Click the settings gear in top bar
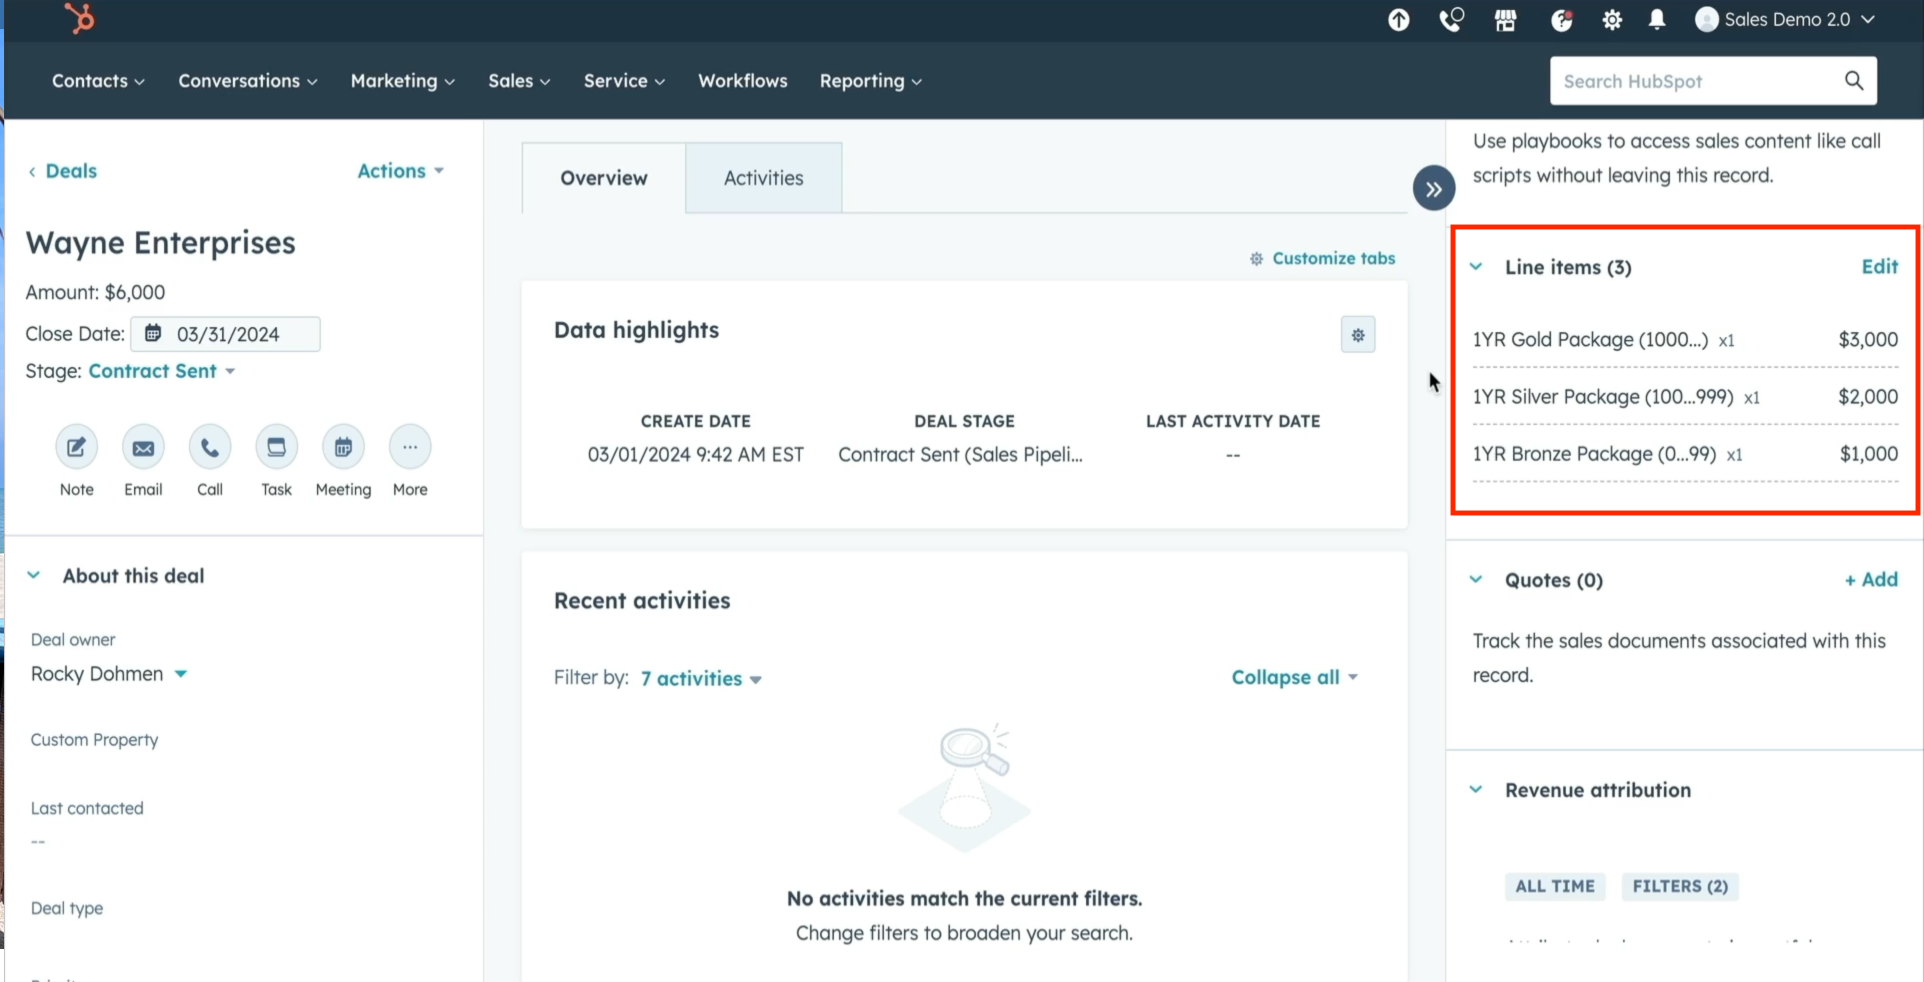 point(1612,20)
